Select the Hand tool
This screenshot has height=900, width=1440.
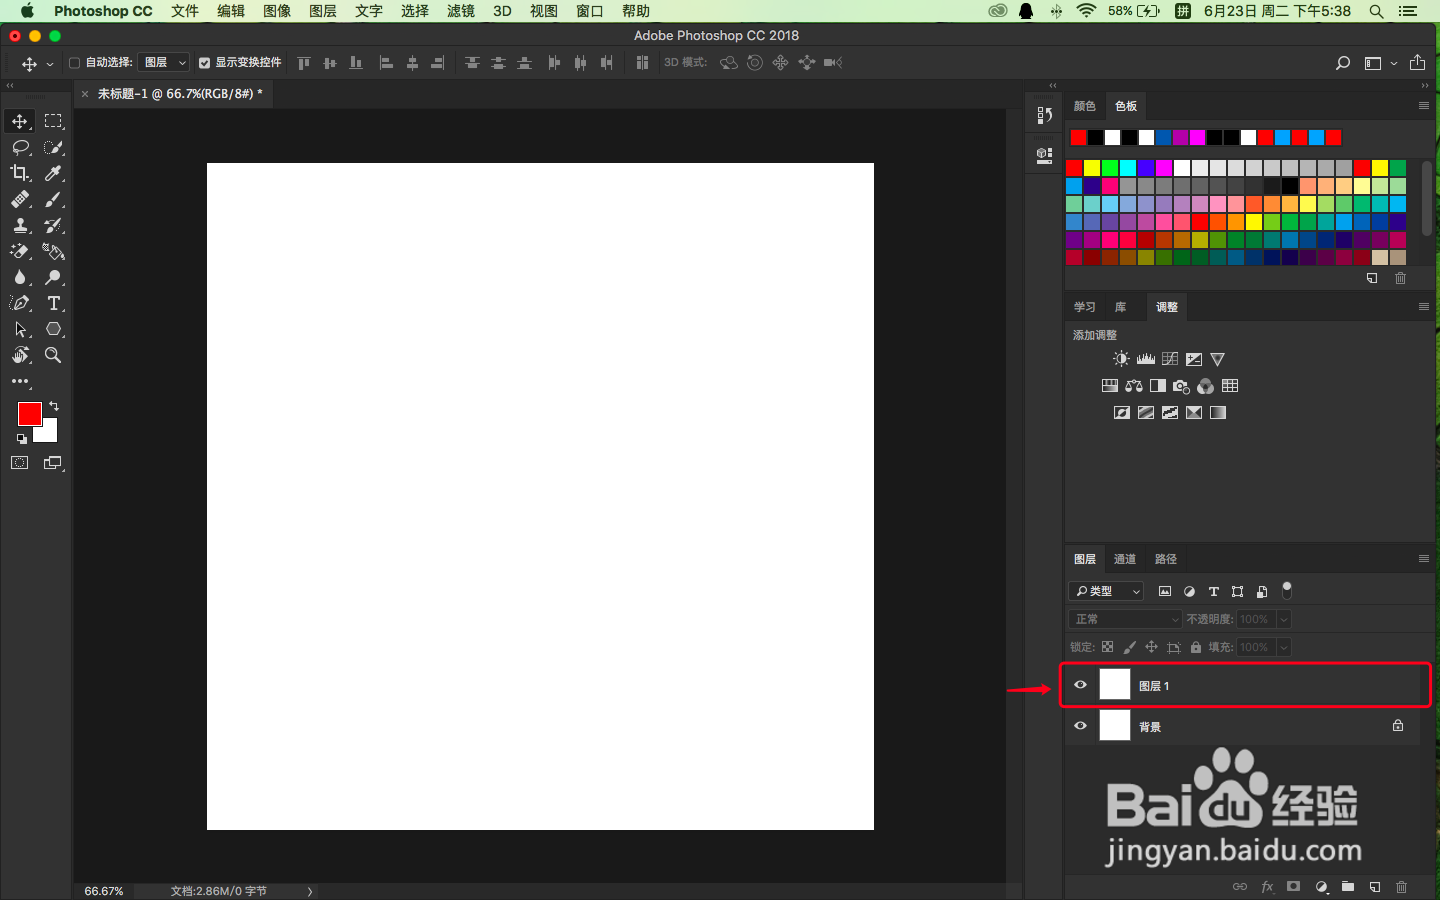click(20, 355)
